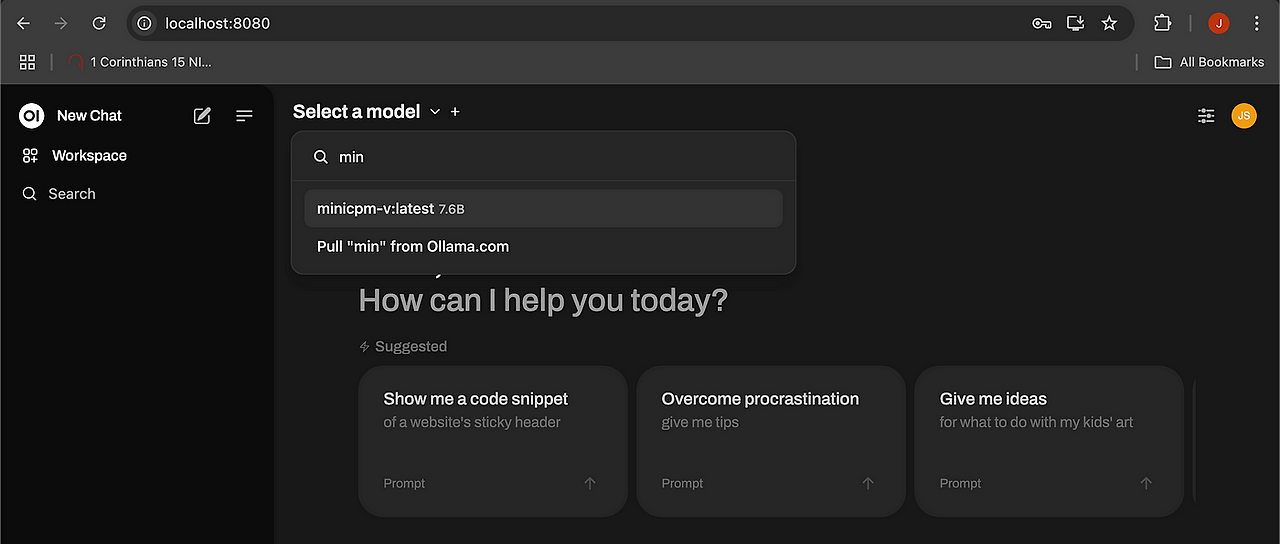Open Search in the sidebar
Viewport: 1280px width, 544px height.
point(71,194)
